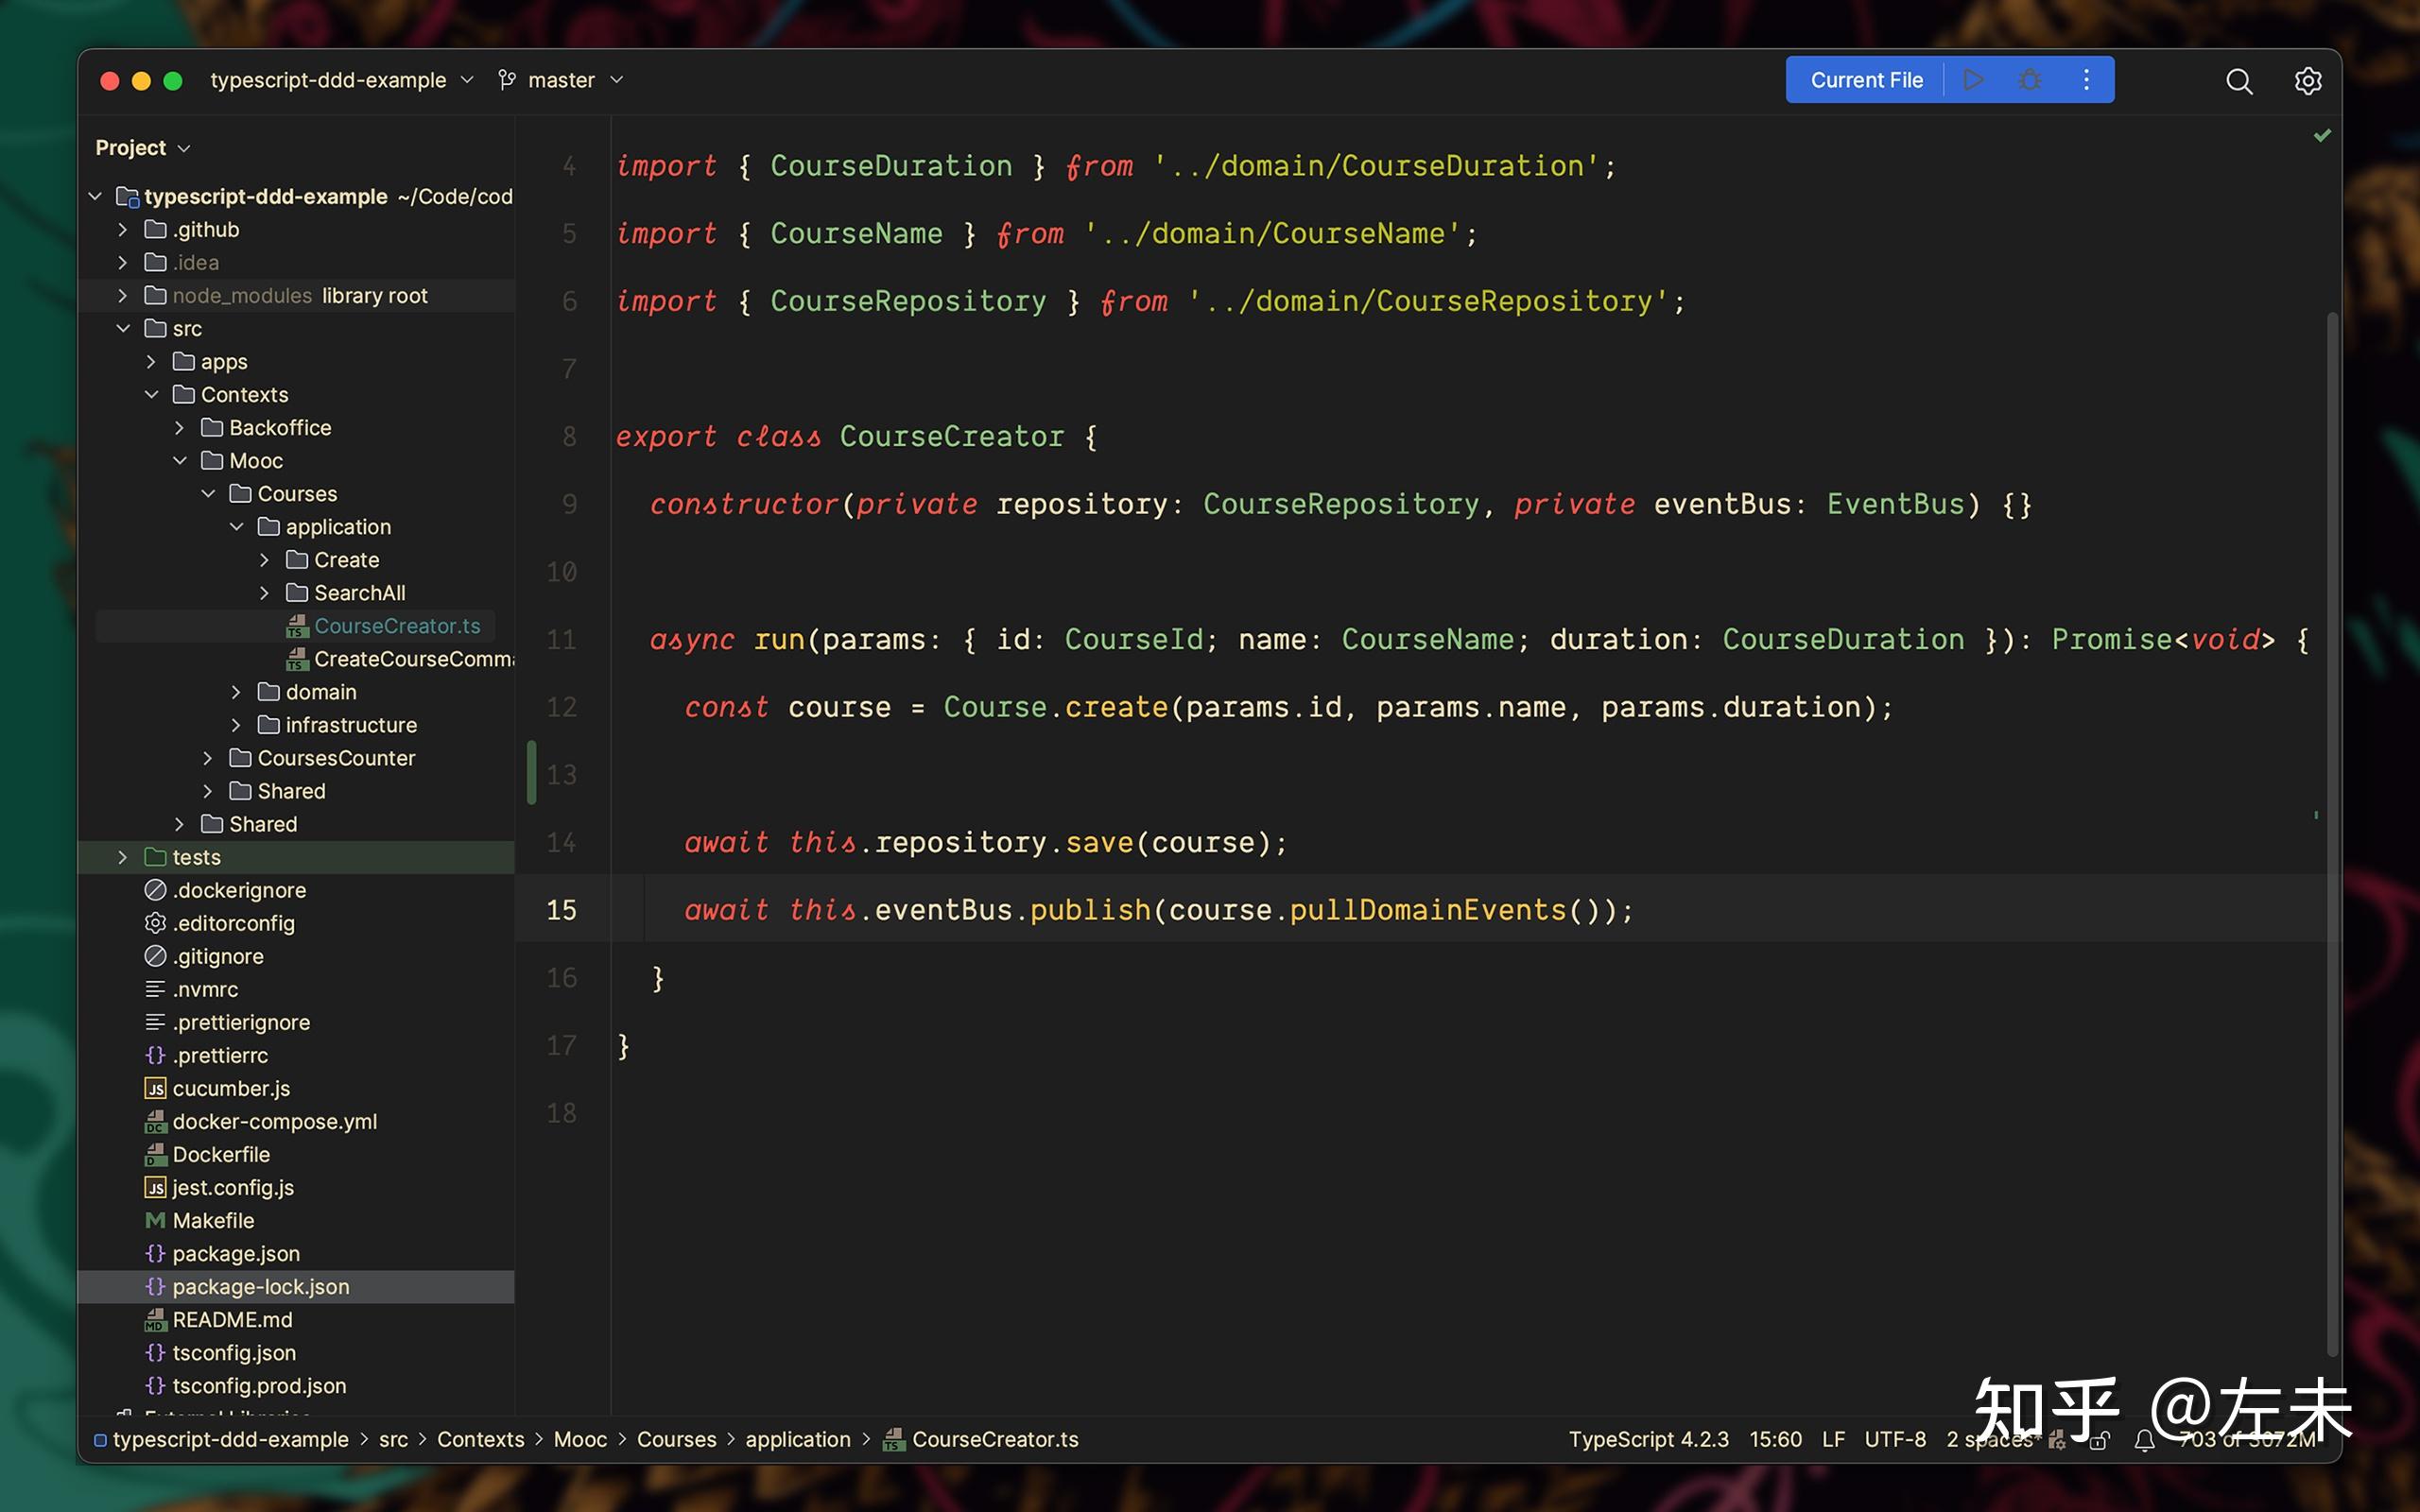
Task: Expand the tests folder
Action: [x=123, y=857]
